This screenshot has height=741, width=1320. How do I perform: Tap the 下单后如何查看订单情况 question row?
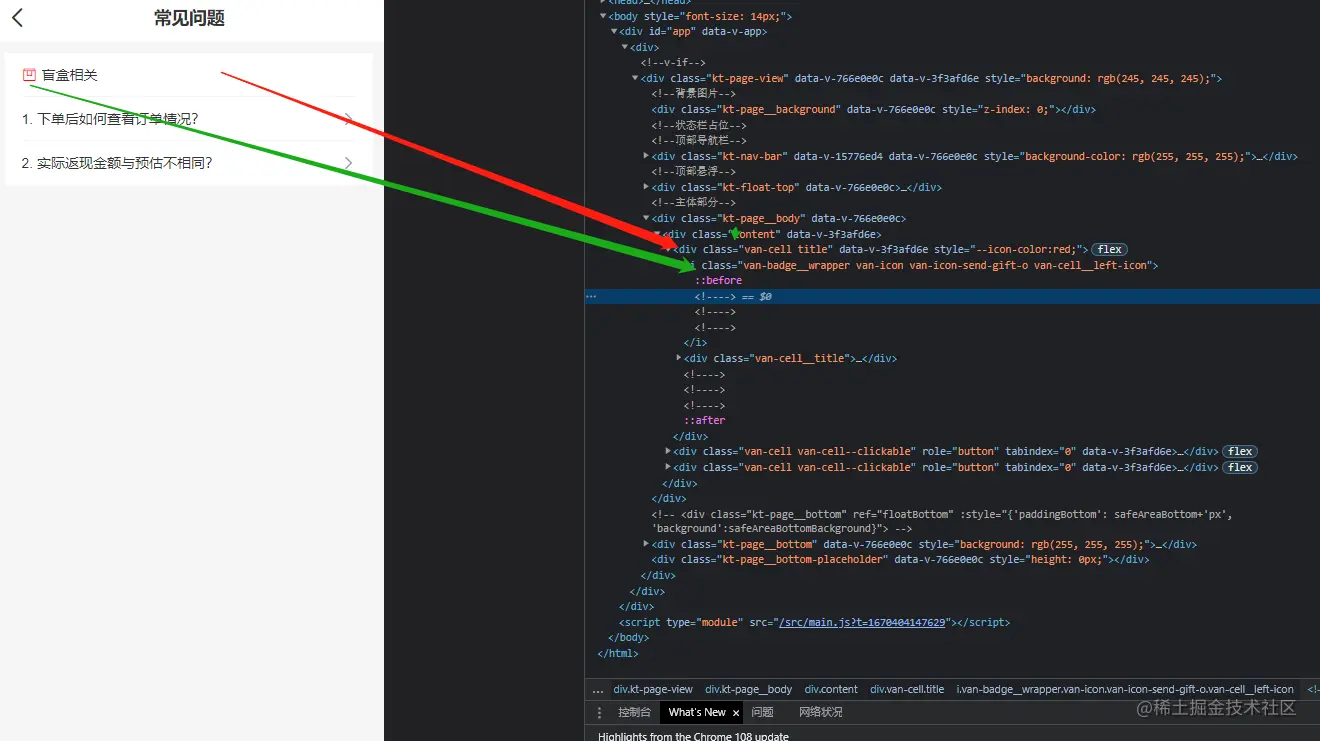tap(189, 119)
